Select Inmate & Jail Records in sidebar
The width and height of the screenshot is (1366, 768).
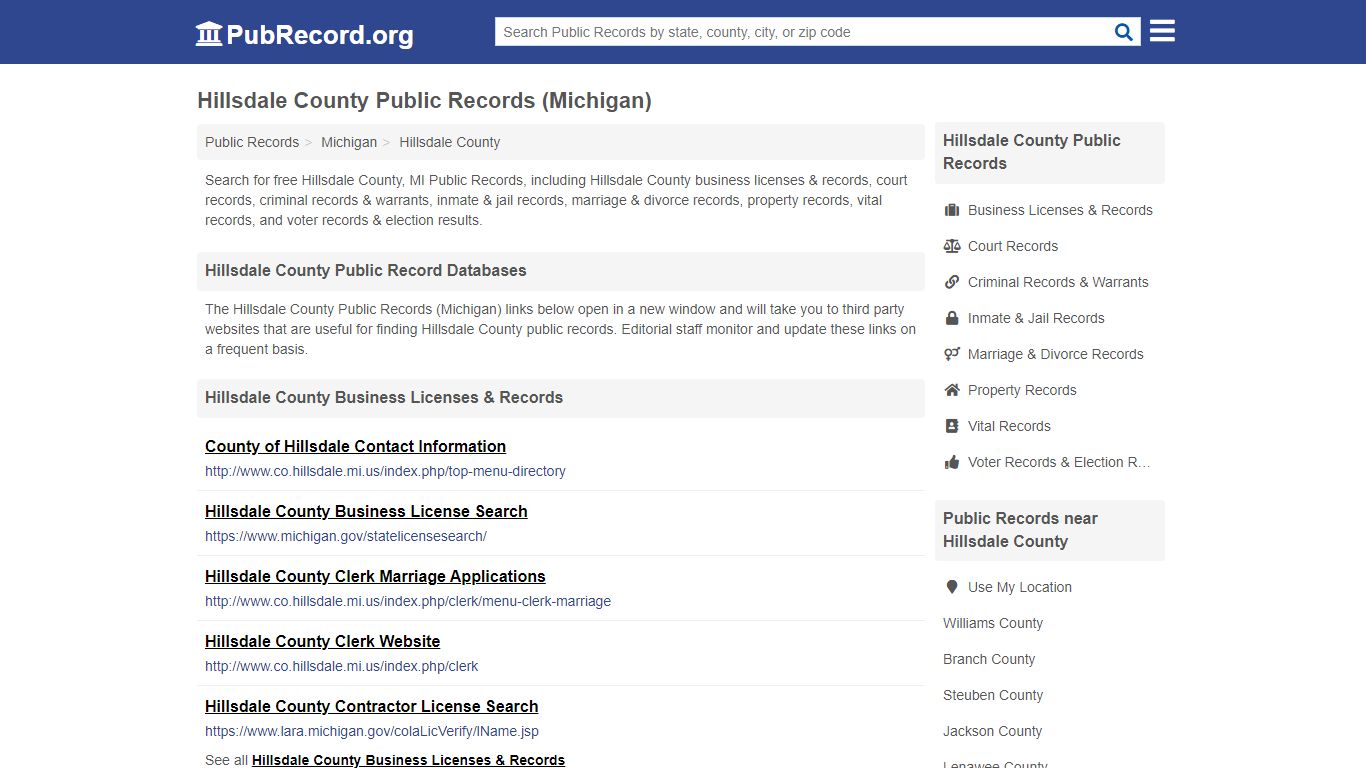coord(1036,318)
